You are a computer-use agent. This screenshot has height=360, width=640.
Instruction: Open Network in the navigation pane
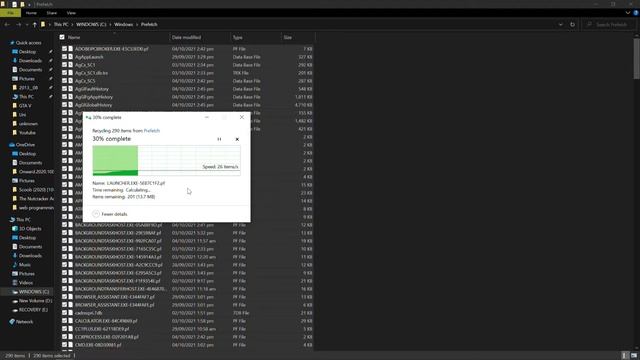pyautogui.click(x=24, y=322)
